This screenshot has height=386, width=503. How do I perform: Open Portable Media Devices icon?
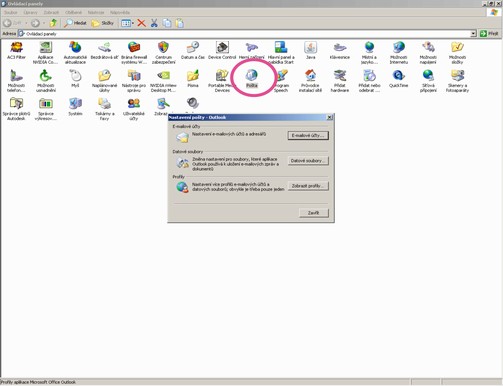coord(222,76)
